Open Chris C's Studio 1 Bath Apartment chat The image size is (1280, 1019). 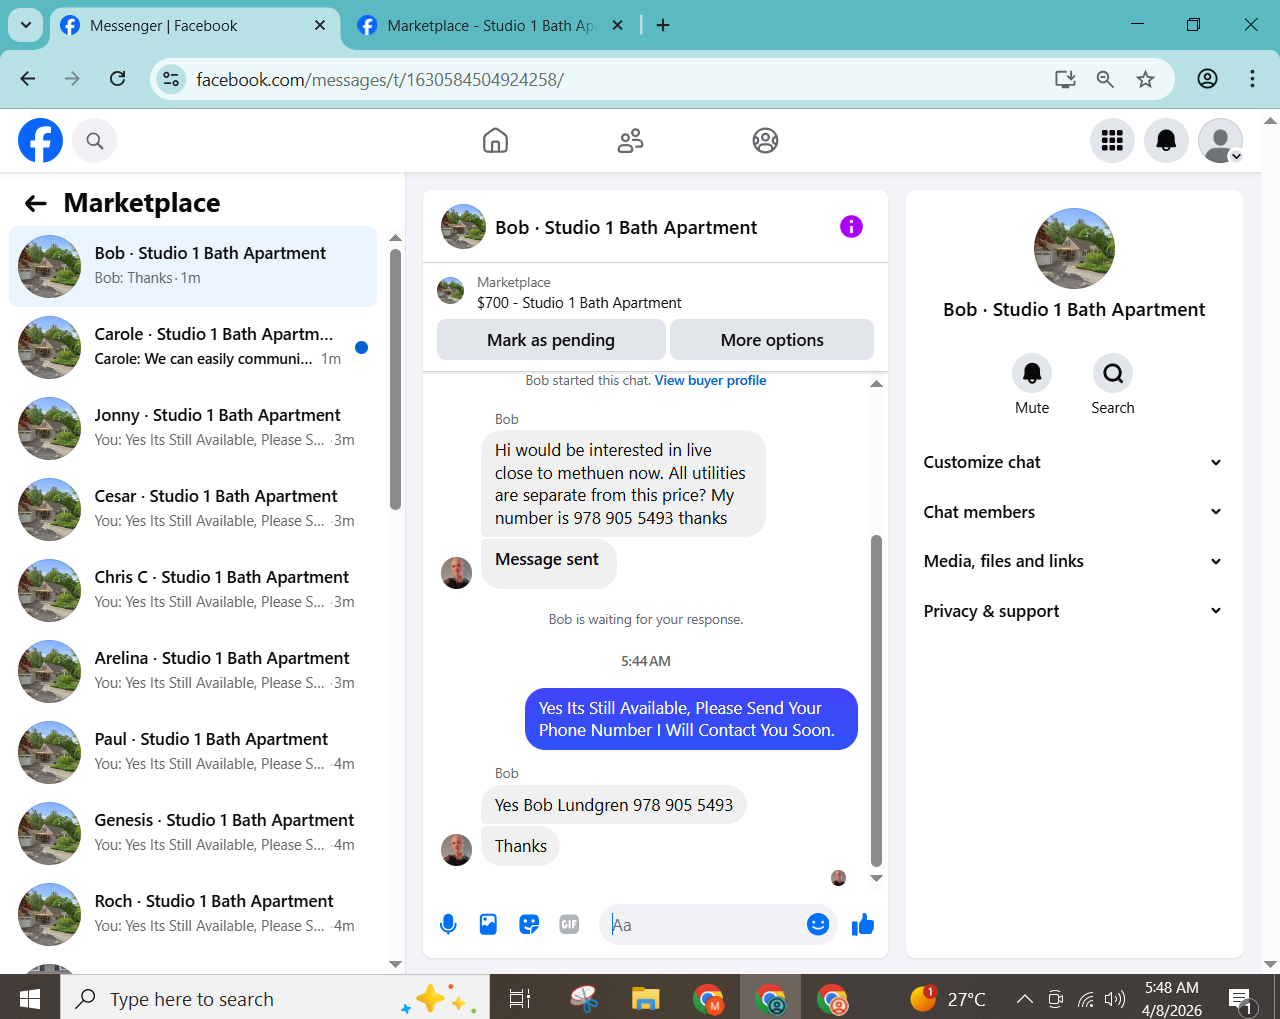tap(193, 590)
